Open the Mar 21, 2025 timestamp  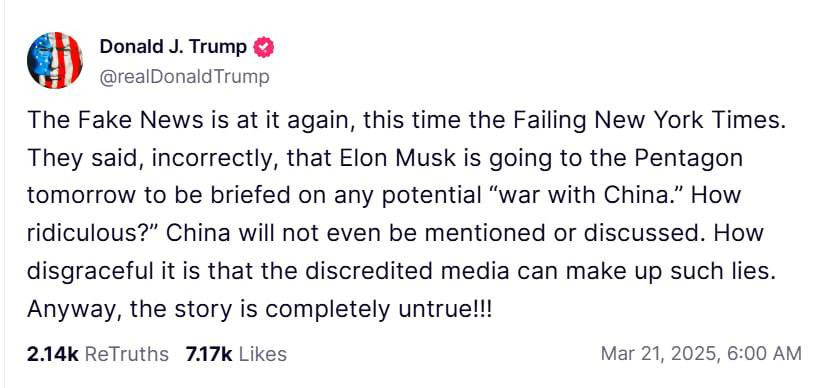click(660, 354)
